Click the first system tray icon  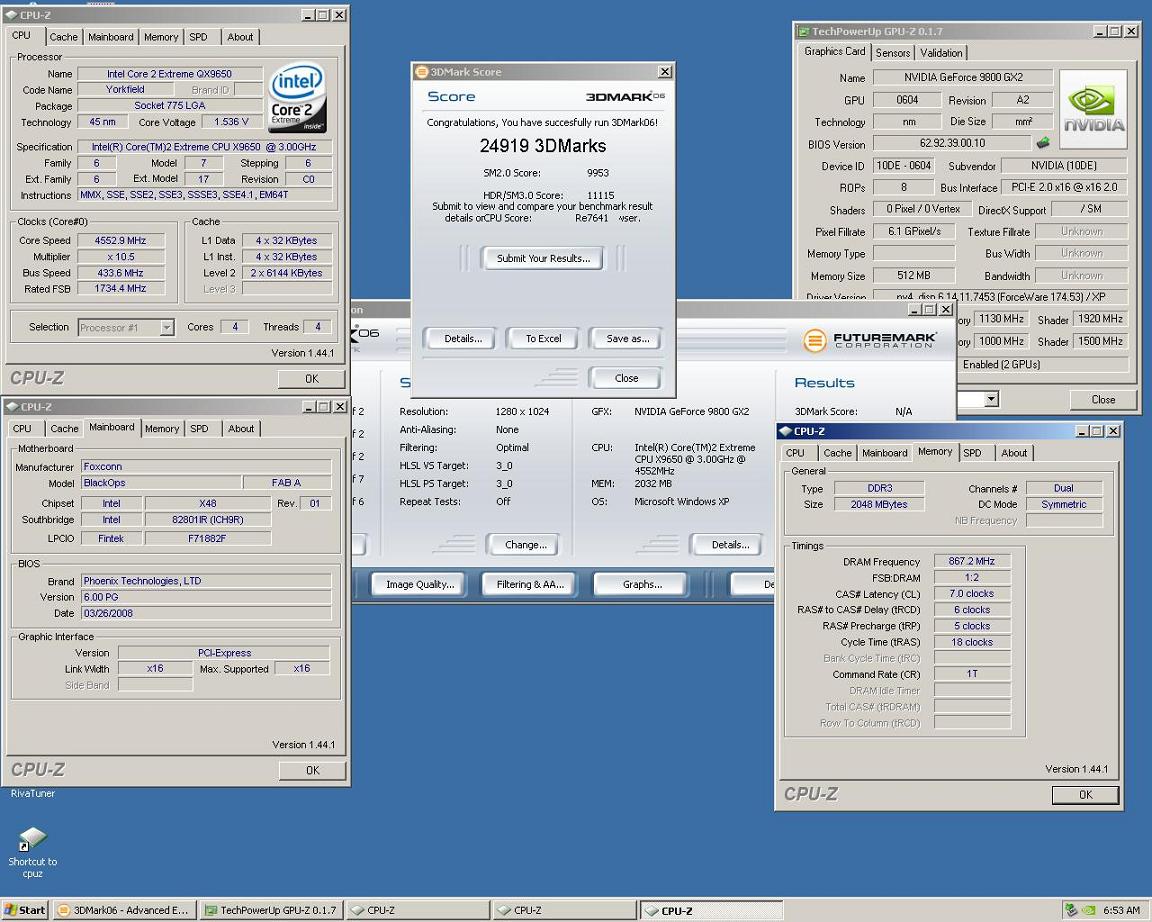[x=1071, y=910]
